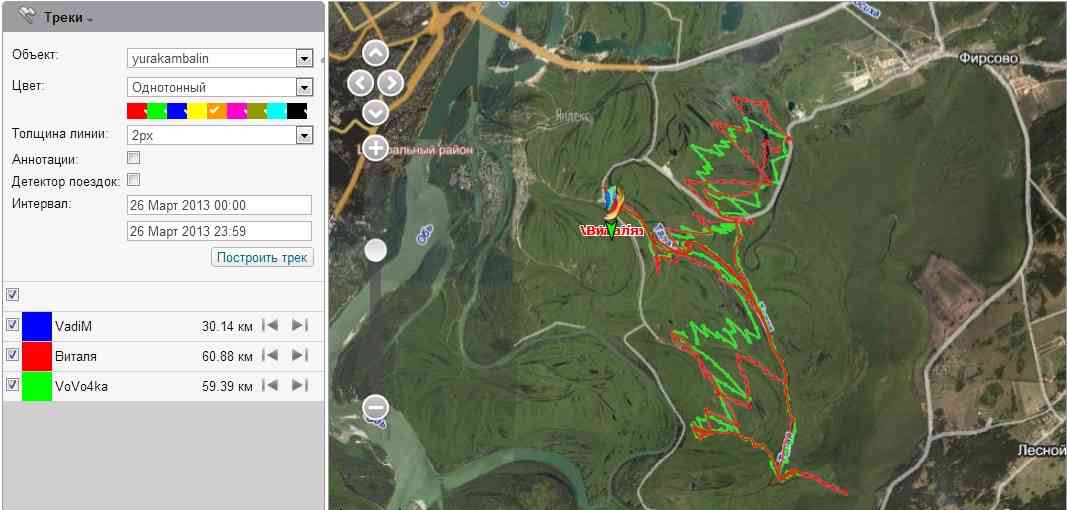
Task: Jump to the start of the VadiM track
Action: [x=268, y=326]
